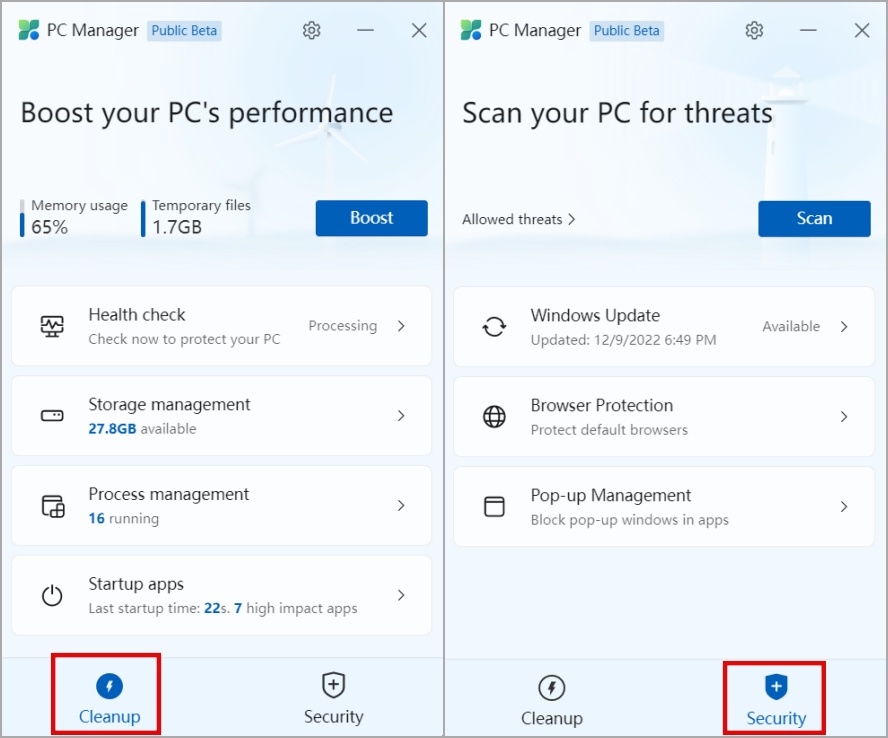The image size is (888, 738).
Task: Expand Browser Protection chevron arrow
Action: 843,417
